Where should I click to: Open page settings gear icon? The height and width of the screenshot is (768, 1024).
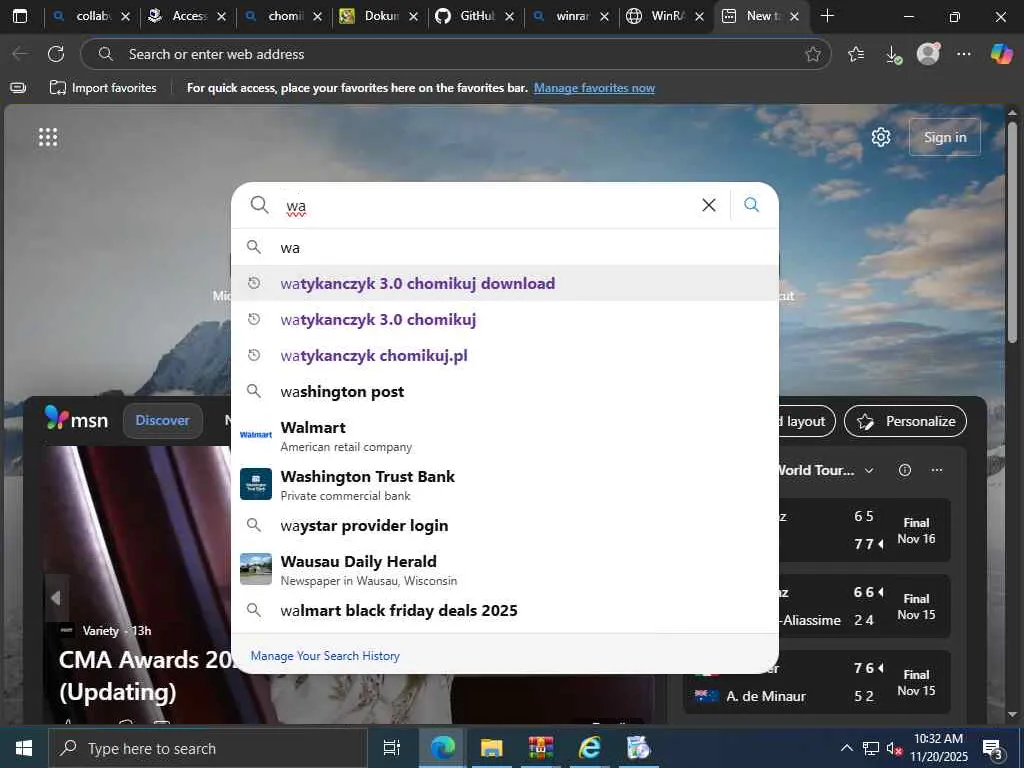(x=880, y=137)
